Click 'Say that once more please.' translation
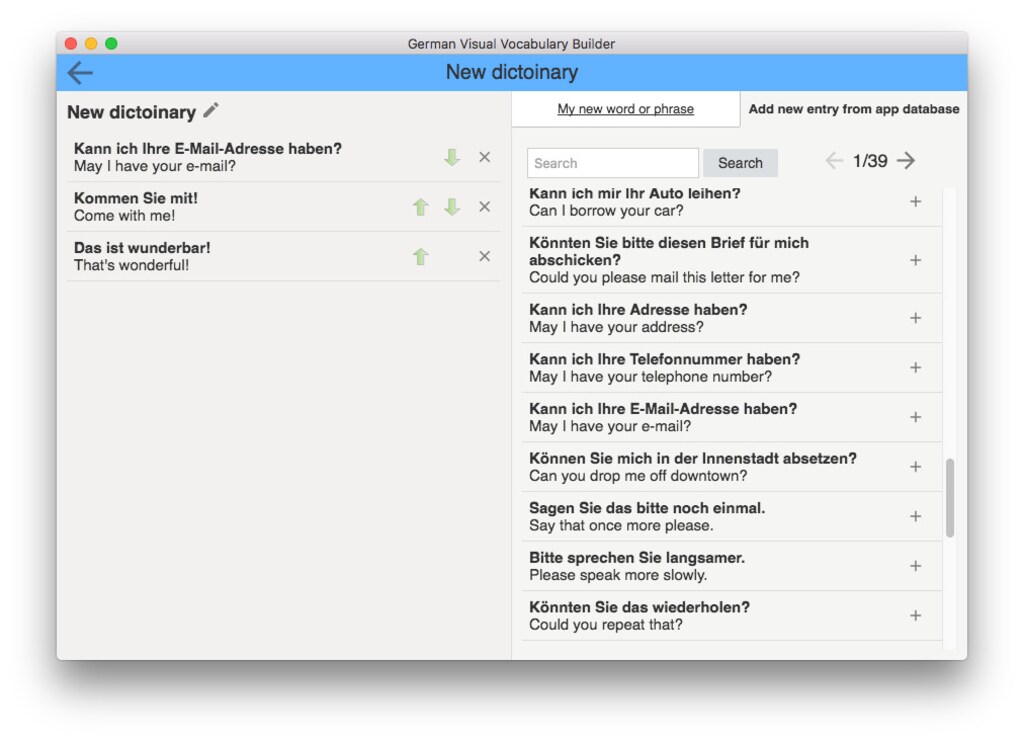This screenshot has width=1024, height=741. pos(621,526)
